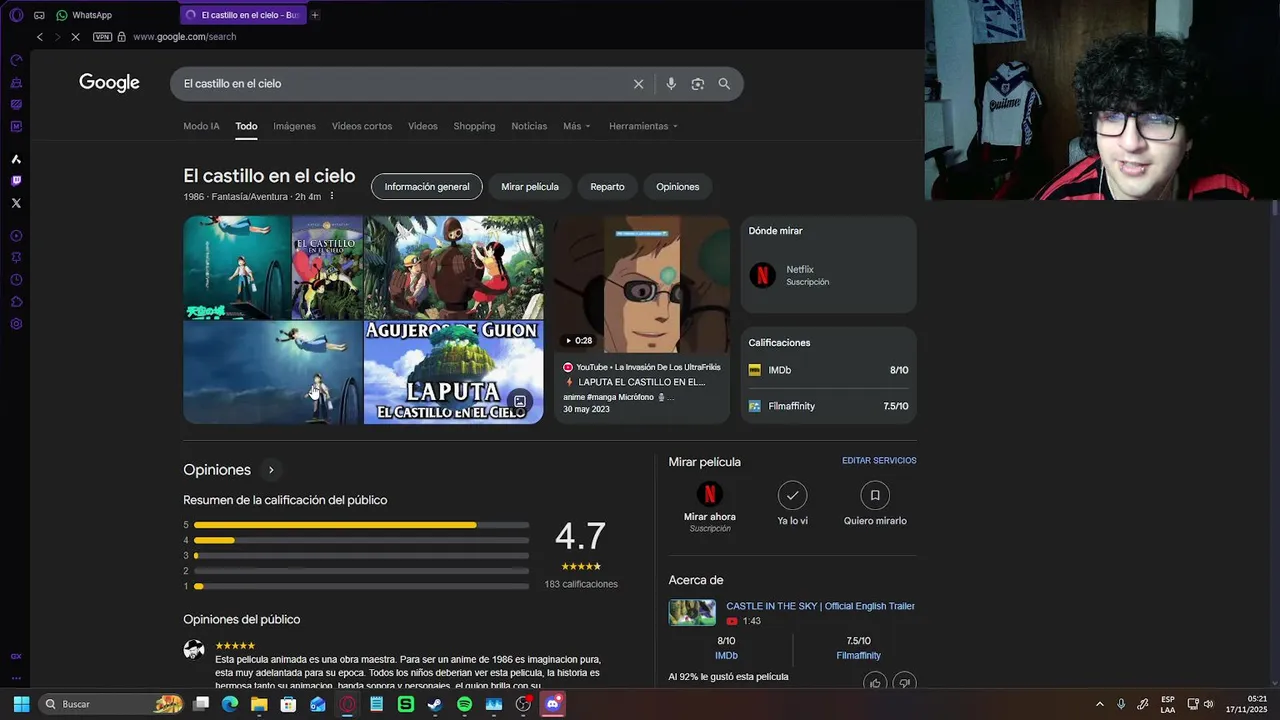1280x720 pixels.
Task: Click the 4-star rating bar
Action: click(x=361, y=540)
